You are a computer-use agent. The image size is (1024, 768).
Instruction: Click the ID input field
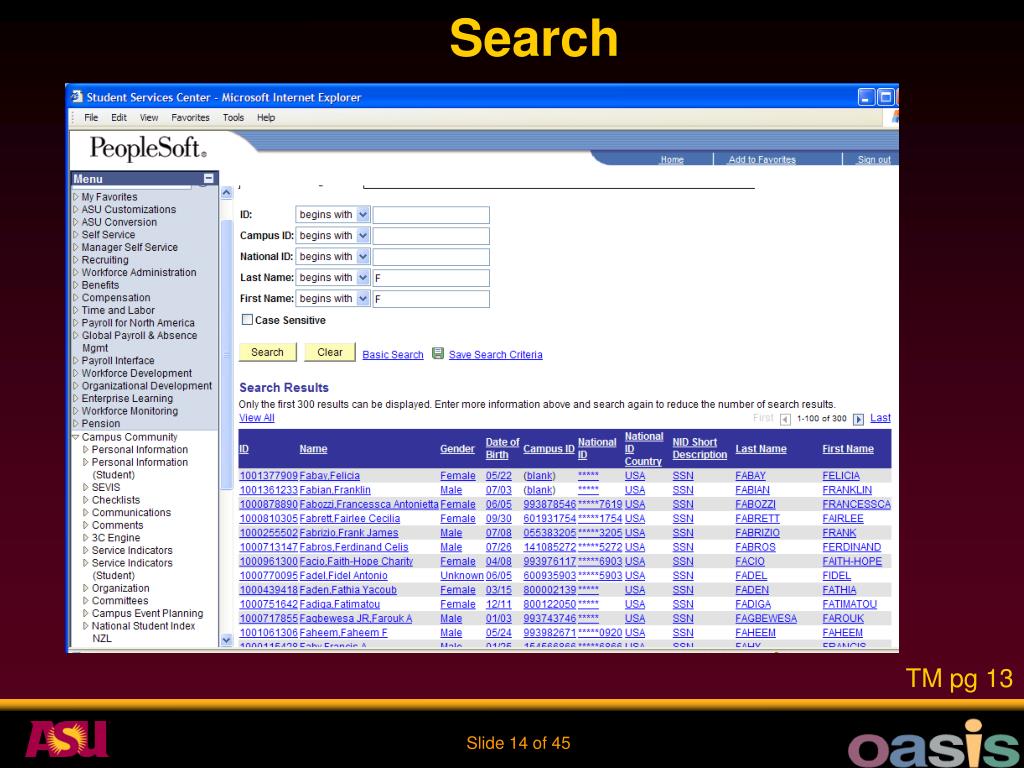point(431,215)
